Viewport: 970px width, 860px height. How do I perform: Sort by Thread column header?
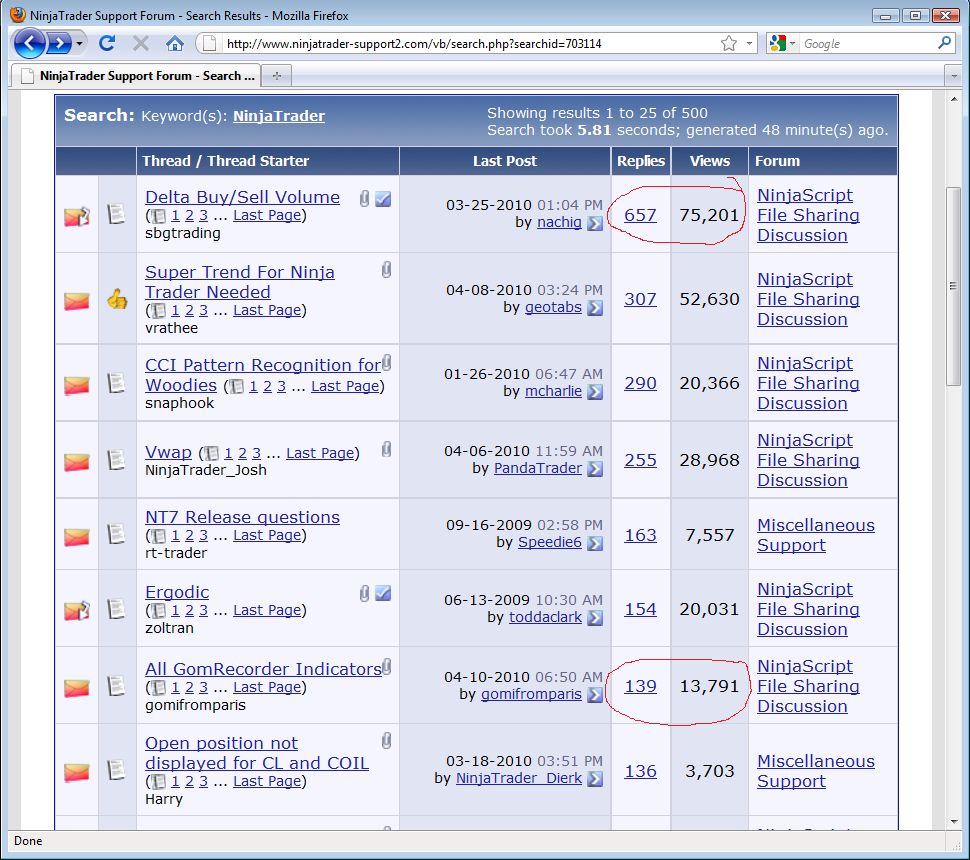point(225,161)
